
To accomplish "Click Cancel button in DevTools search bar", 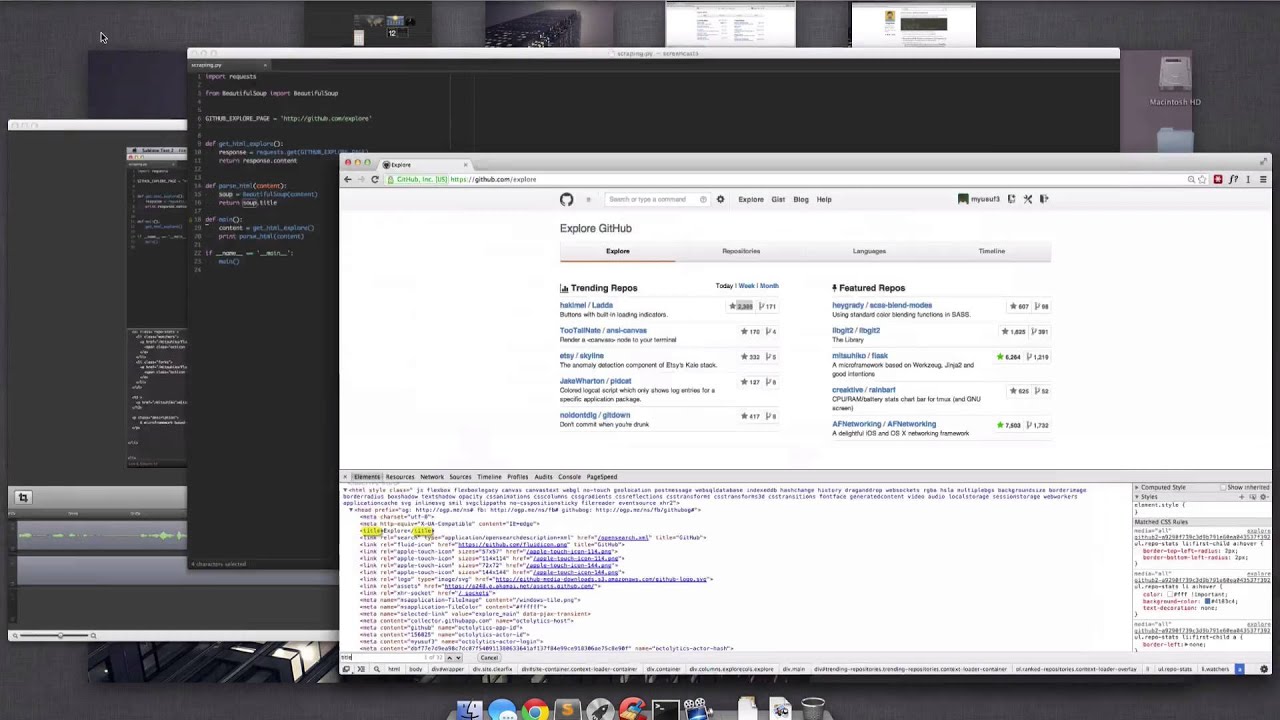I will point(489,658).
